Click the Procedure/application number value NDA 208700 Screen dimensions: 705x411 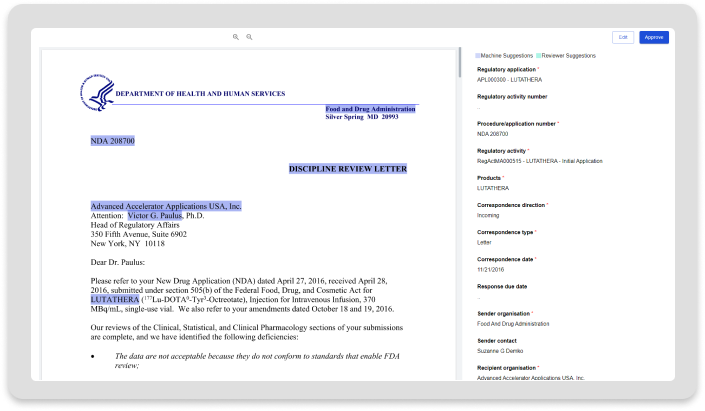(x=493, y=133)
